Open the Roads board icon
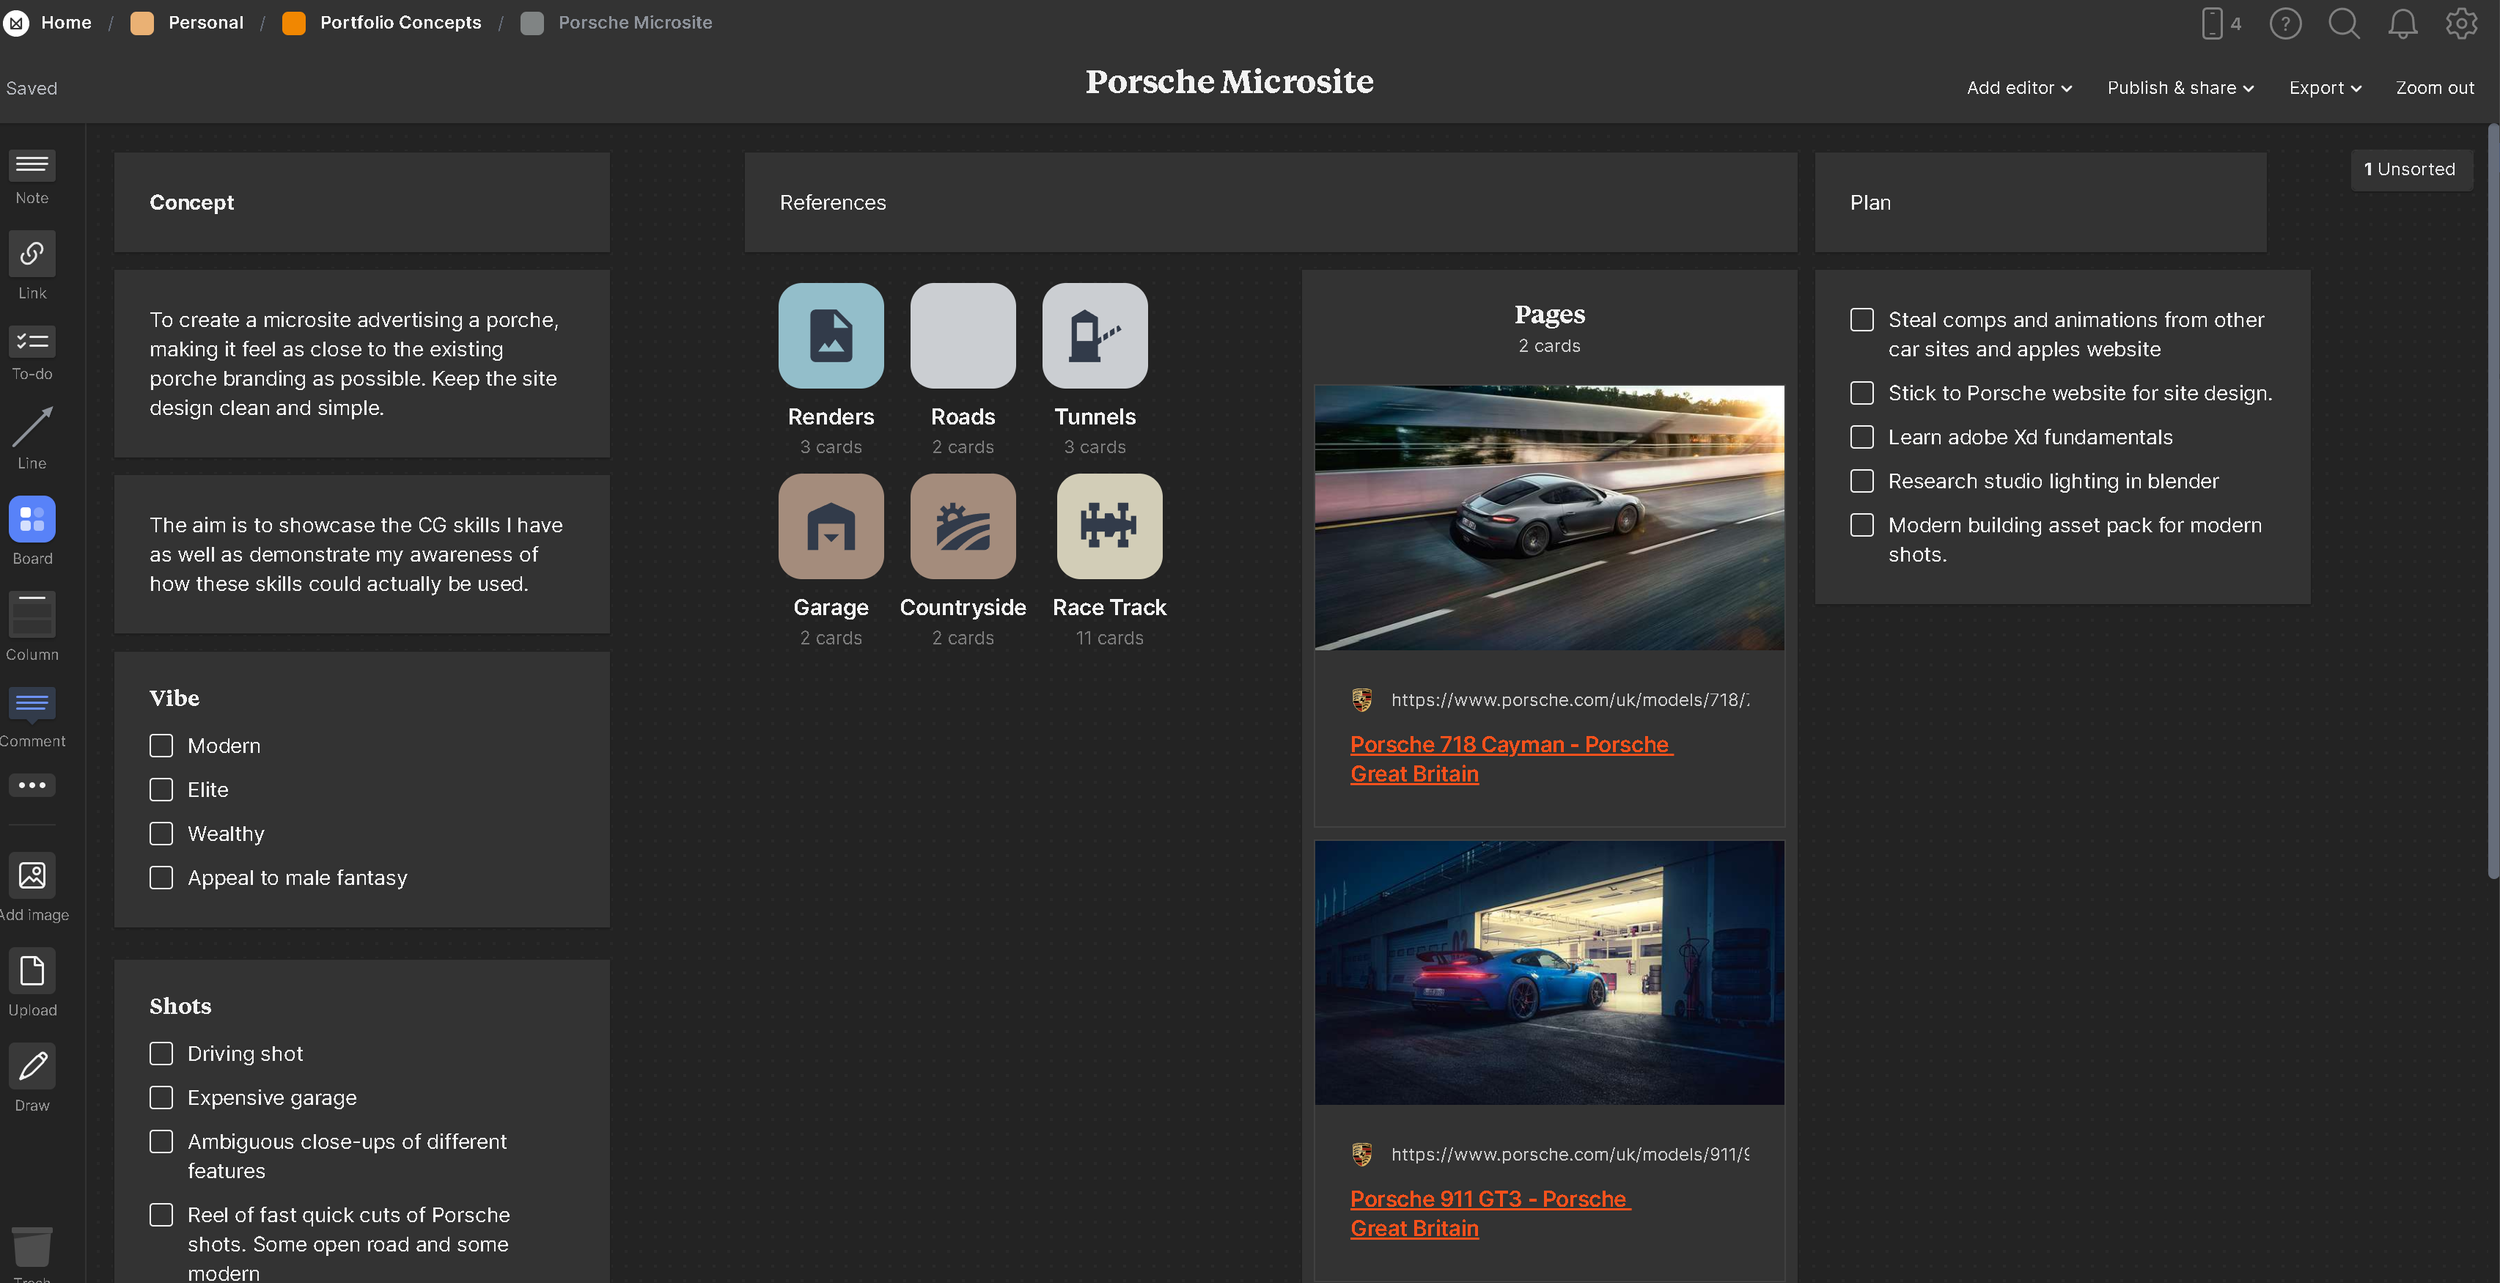 (963, 335)
